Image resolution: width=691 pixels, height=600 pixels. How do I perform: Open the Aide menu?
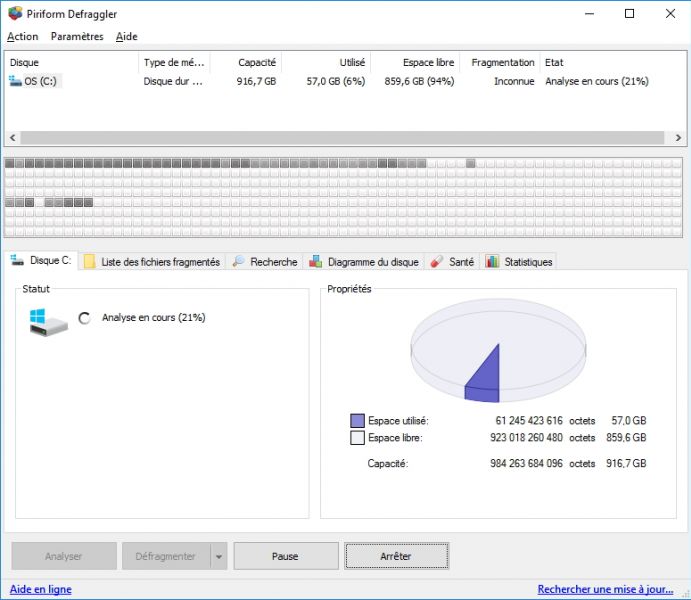pos(126,37)
